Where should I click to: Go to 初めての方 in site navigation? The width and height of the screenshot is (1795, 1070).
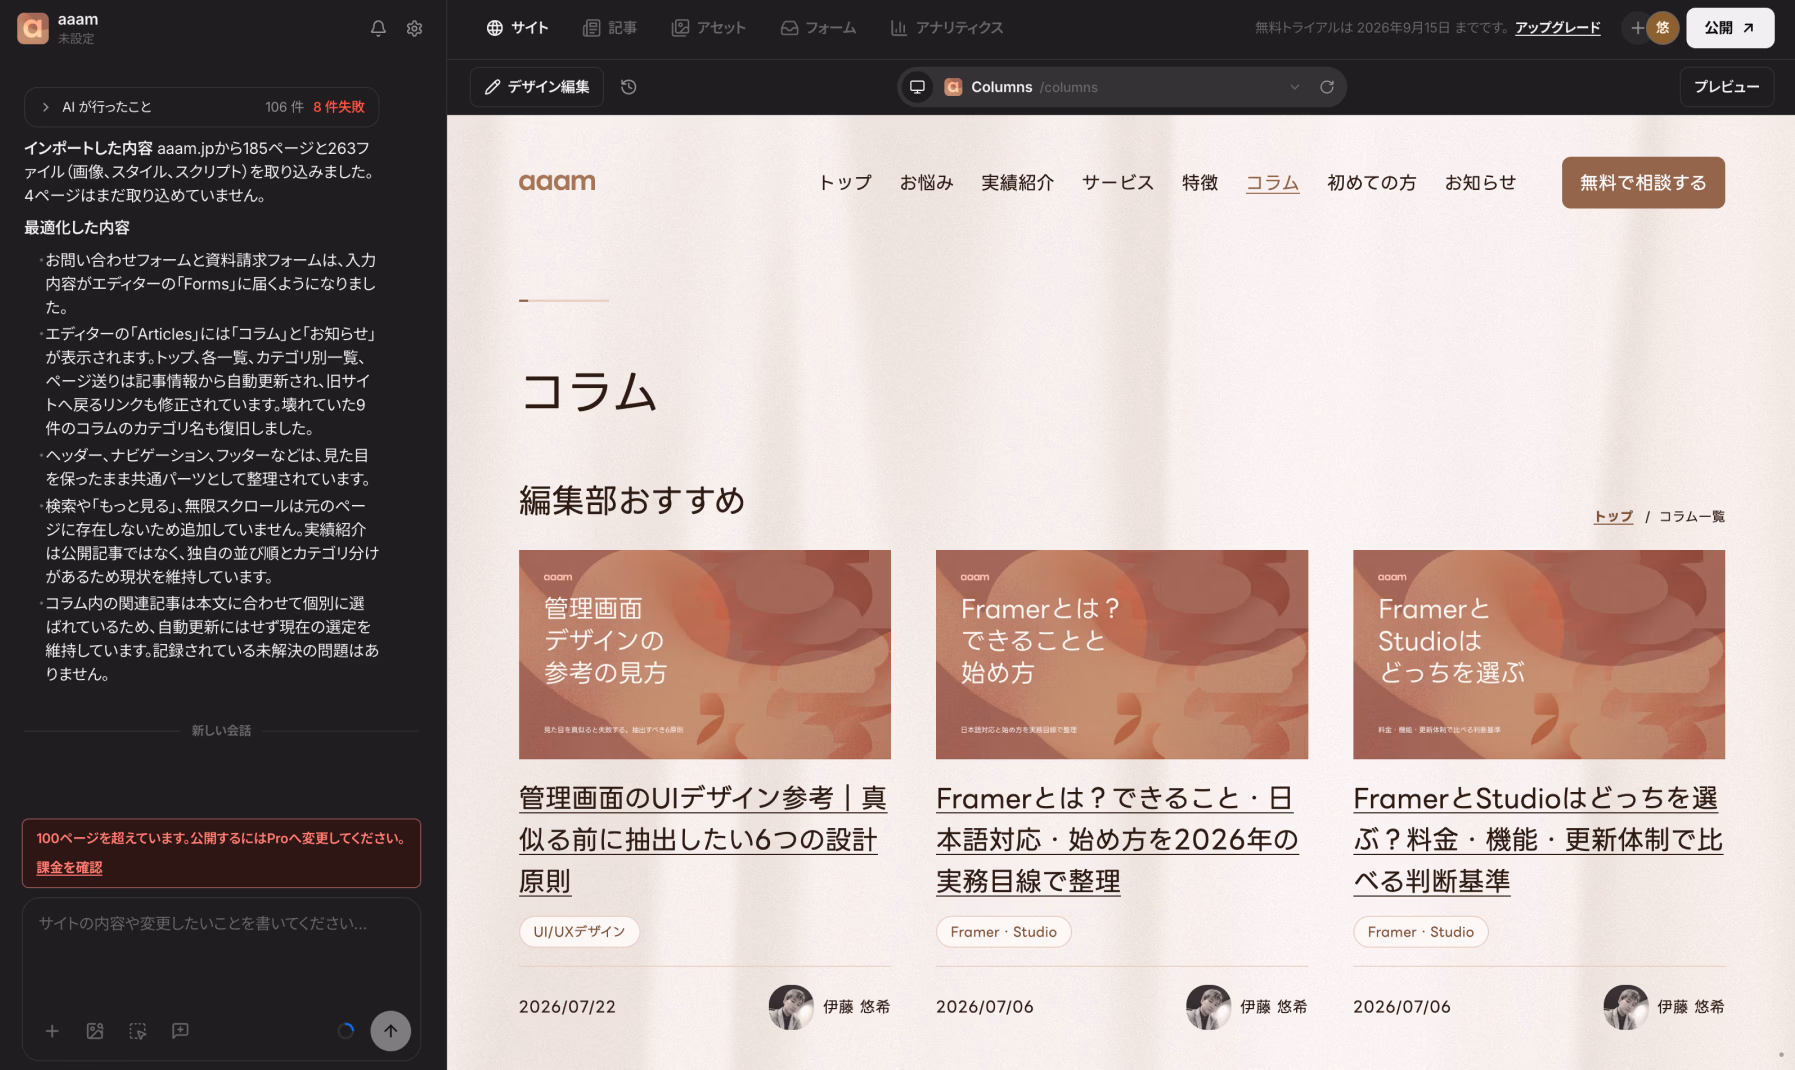1371,182
